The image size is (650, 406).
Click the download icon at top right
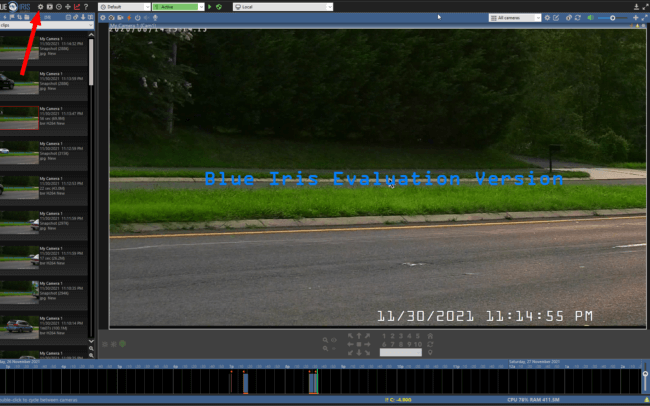coord(636,7)
